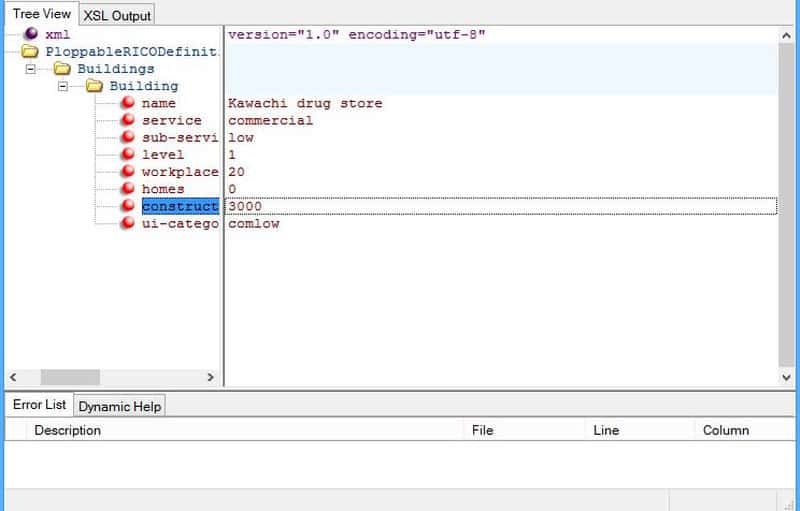Screen dimensions: 800x511
Task: Click the Buildings folder icon
Action: point(62,69)
